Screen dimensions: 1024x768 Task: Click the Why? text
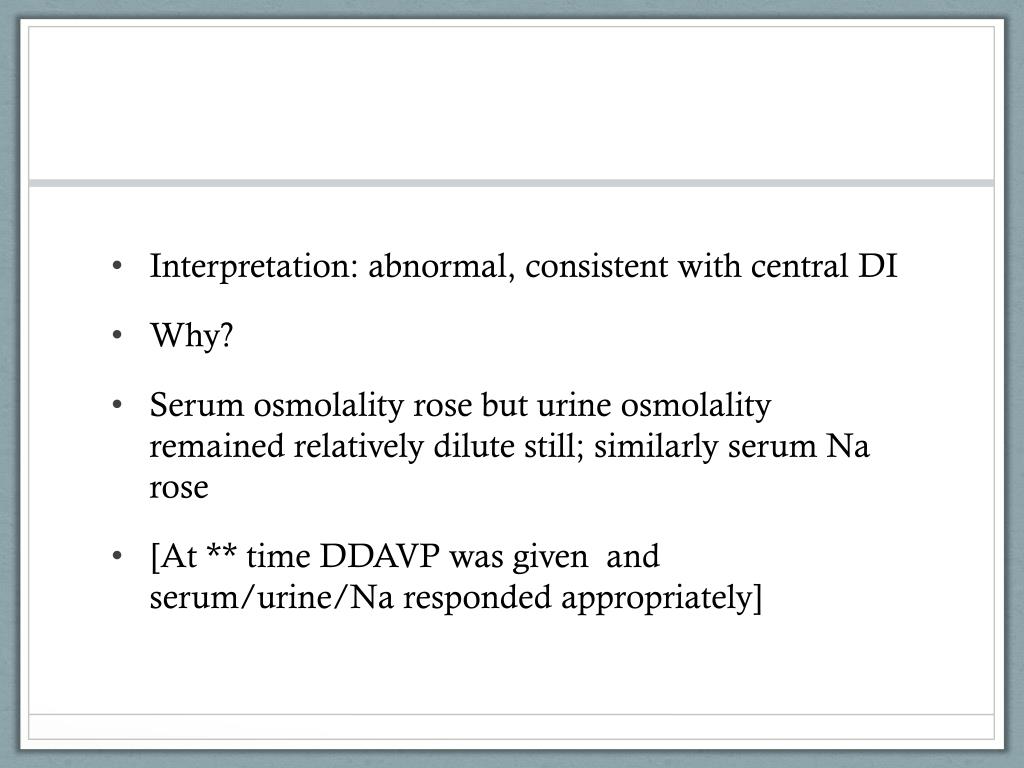click(x=191, y=336)
